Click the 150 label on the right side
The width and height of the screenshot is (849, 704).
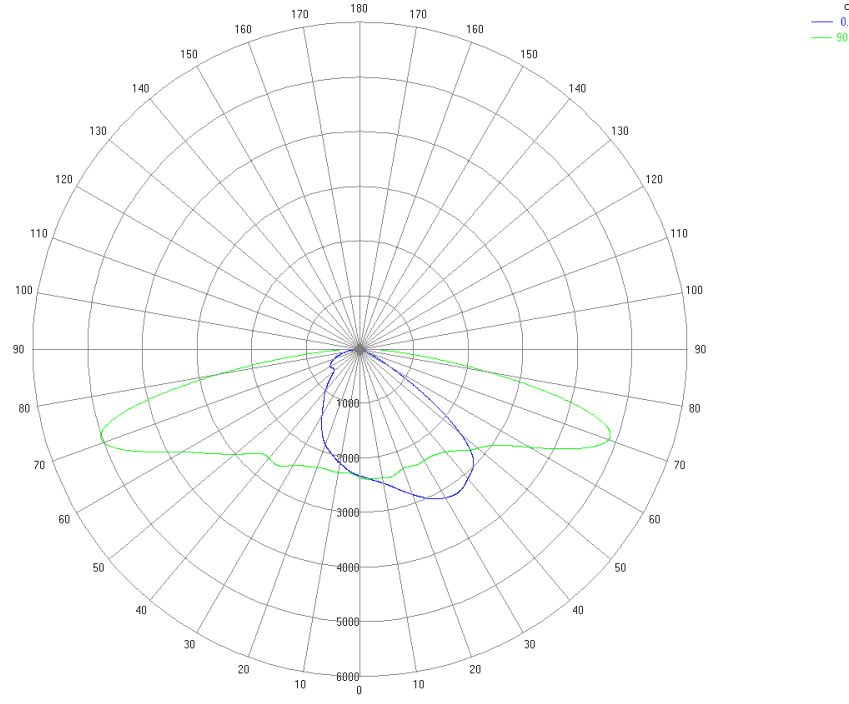(529, 54)
